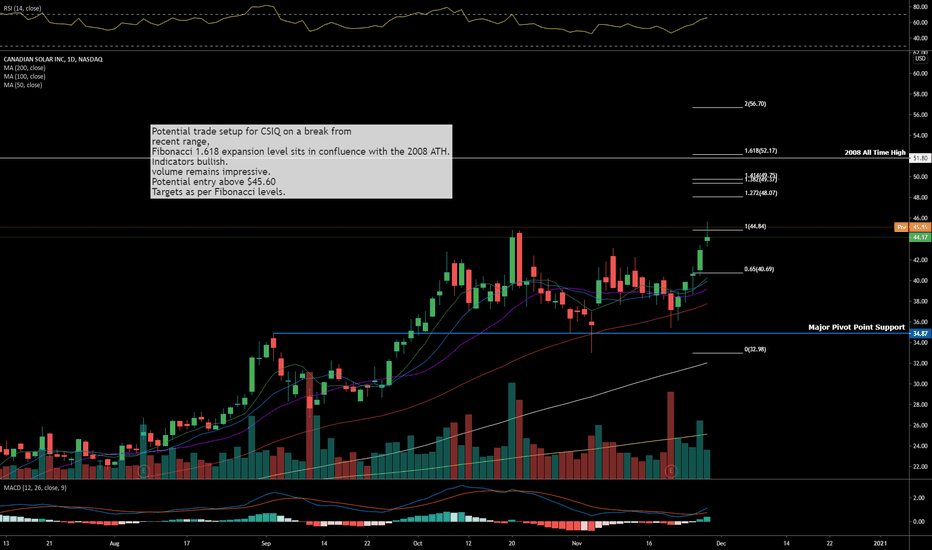The width and height of the screenshot is (932, 550).
Task: Click the Nov date on the time axis
Action: coord(576,543)
